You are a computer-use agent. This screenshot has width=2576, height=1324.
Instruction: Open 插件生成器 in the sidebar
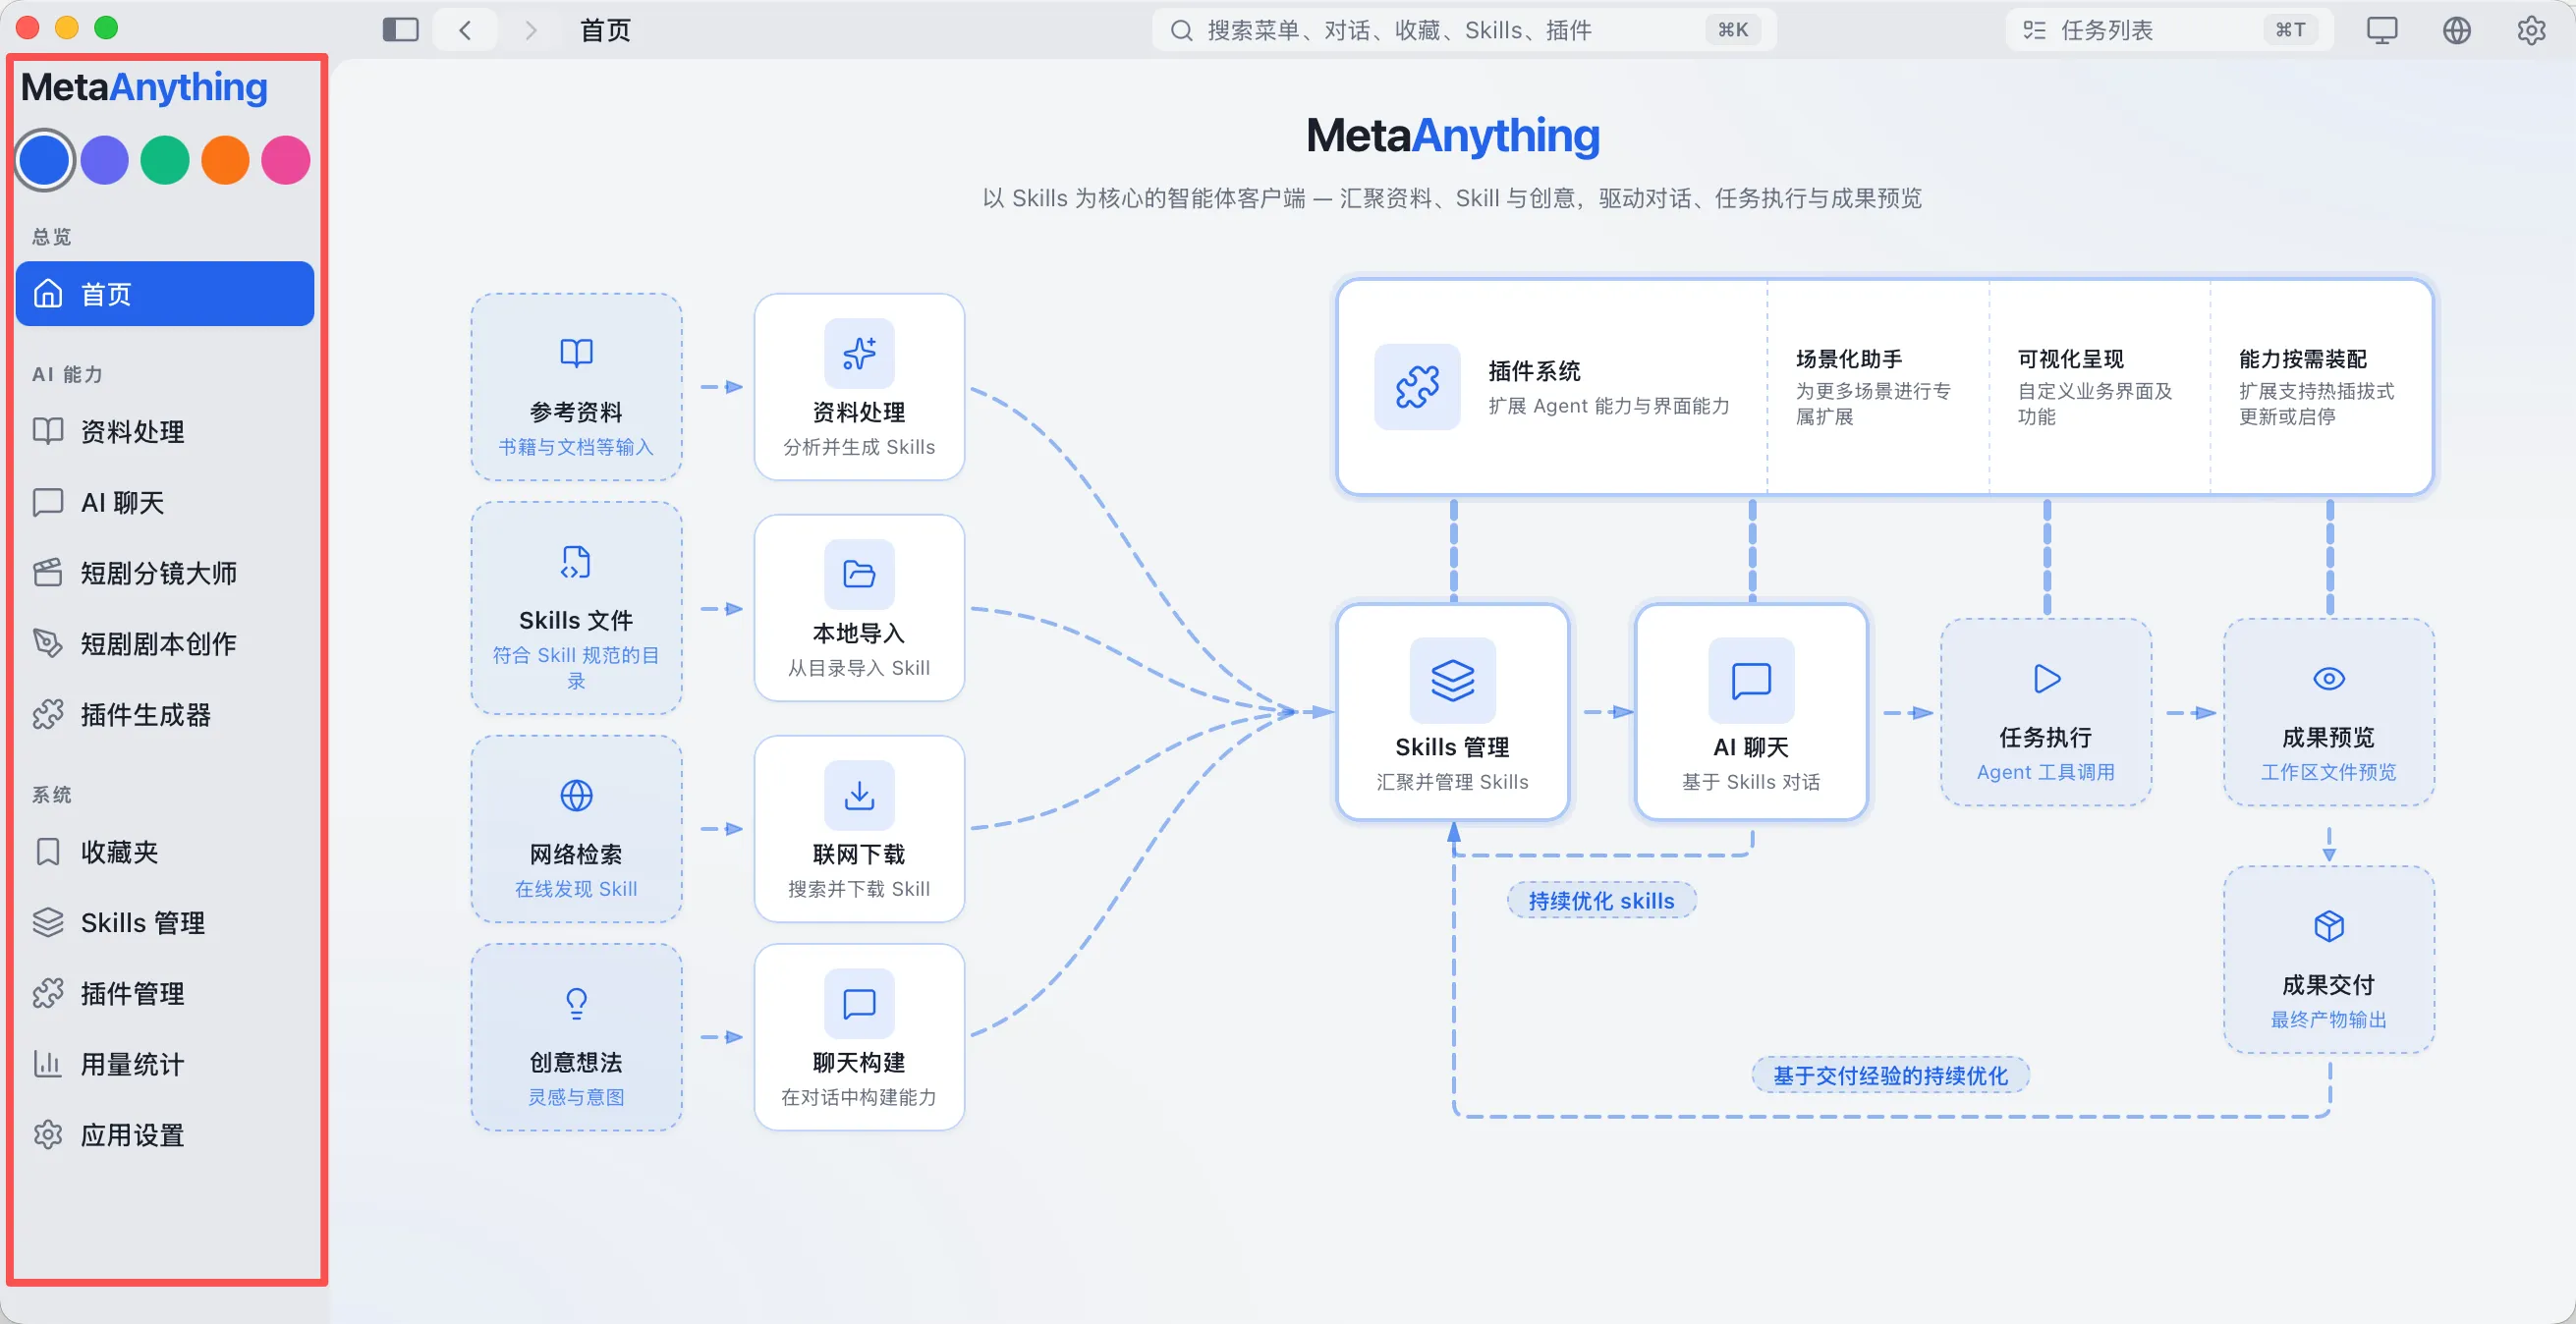165,715
